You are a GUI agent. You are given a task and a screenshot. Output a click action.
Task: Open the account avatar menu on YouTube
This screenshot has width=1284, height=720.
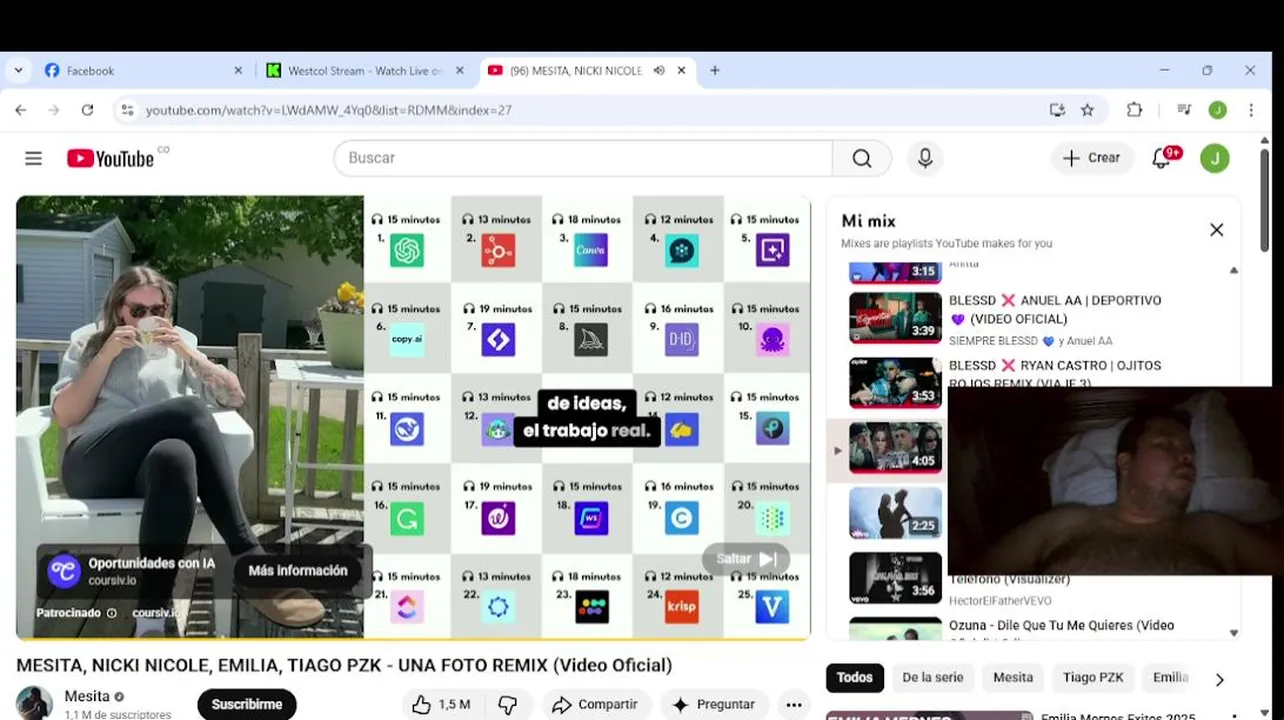[x=1215, y=158]
